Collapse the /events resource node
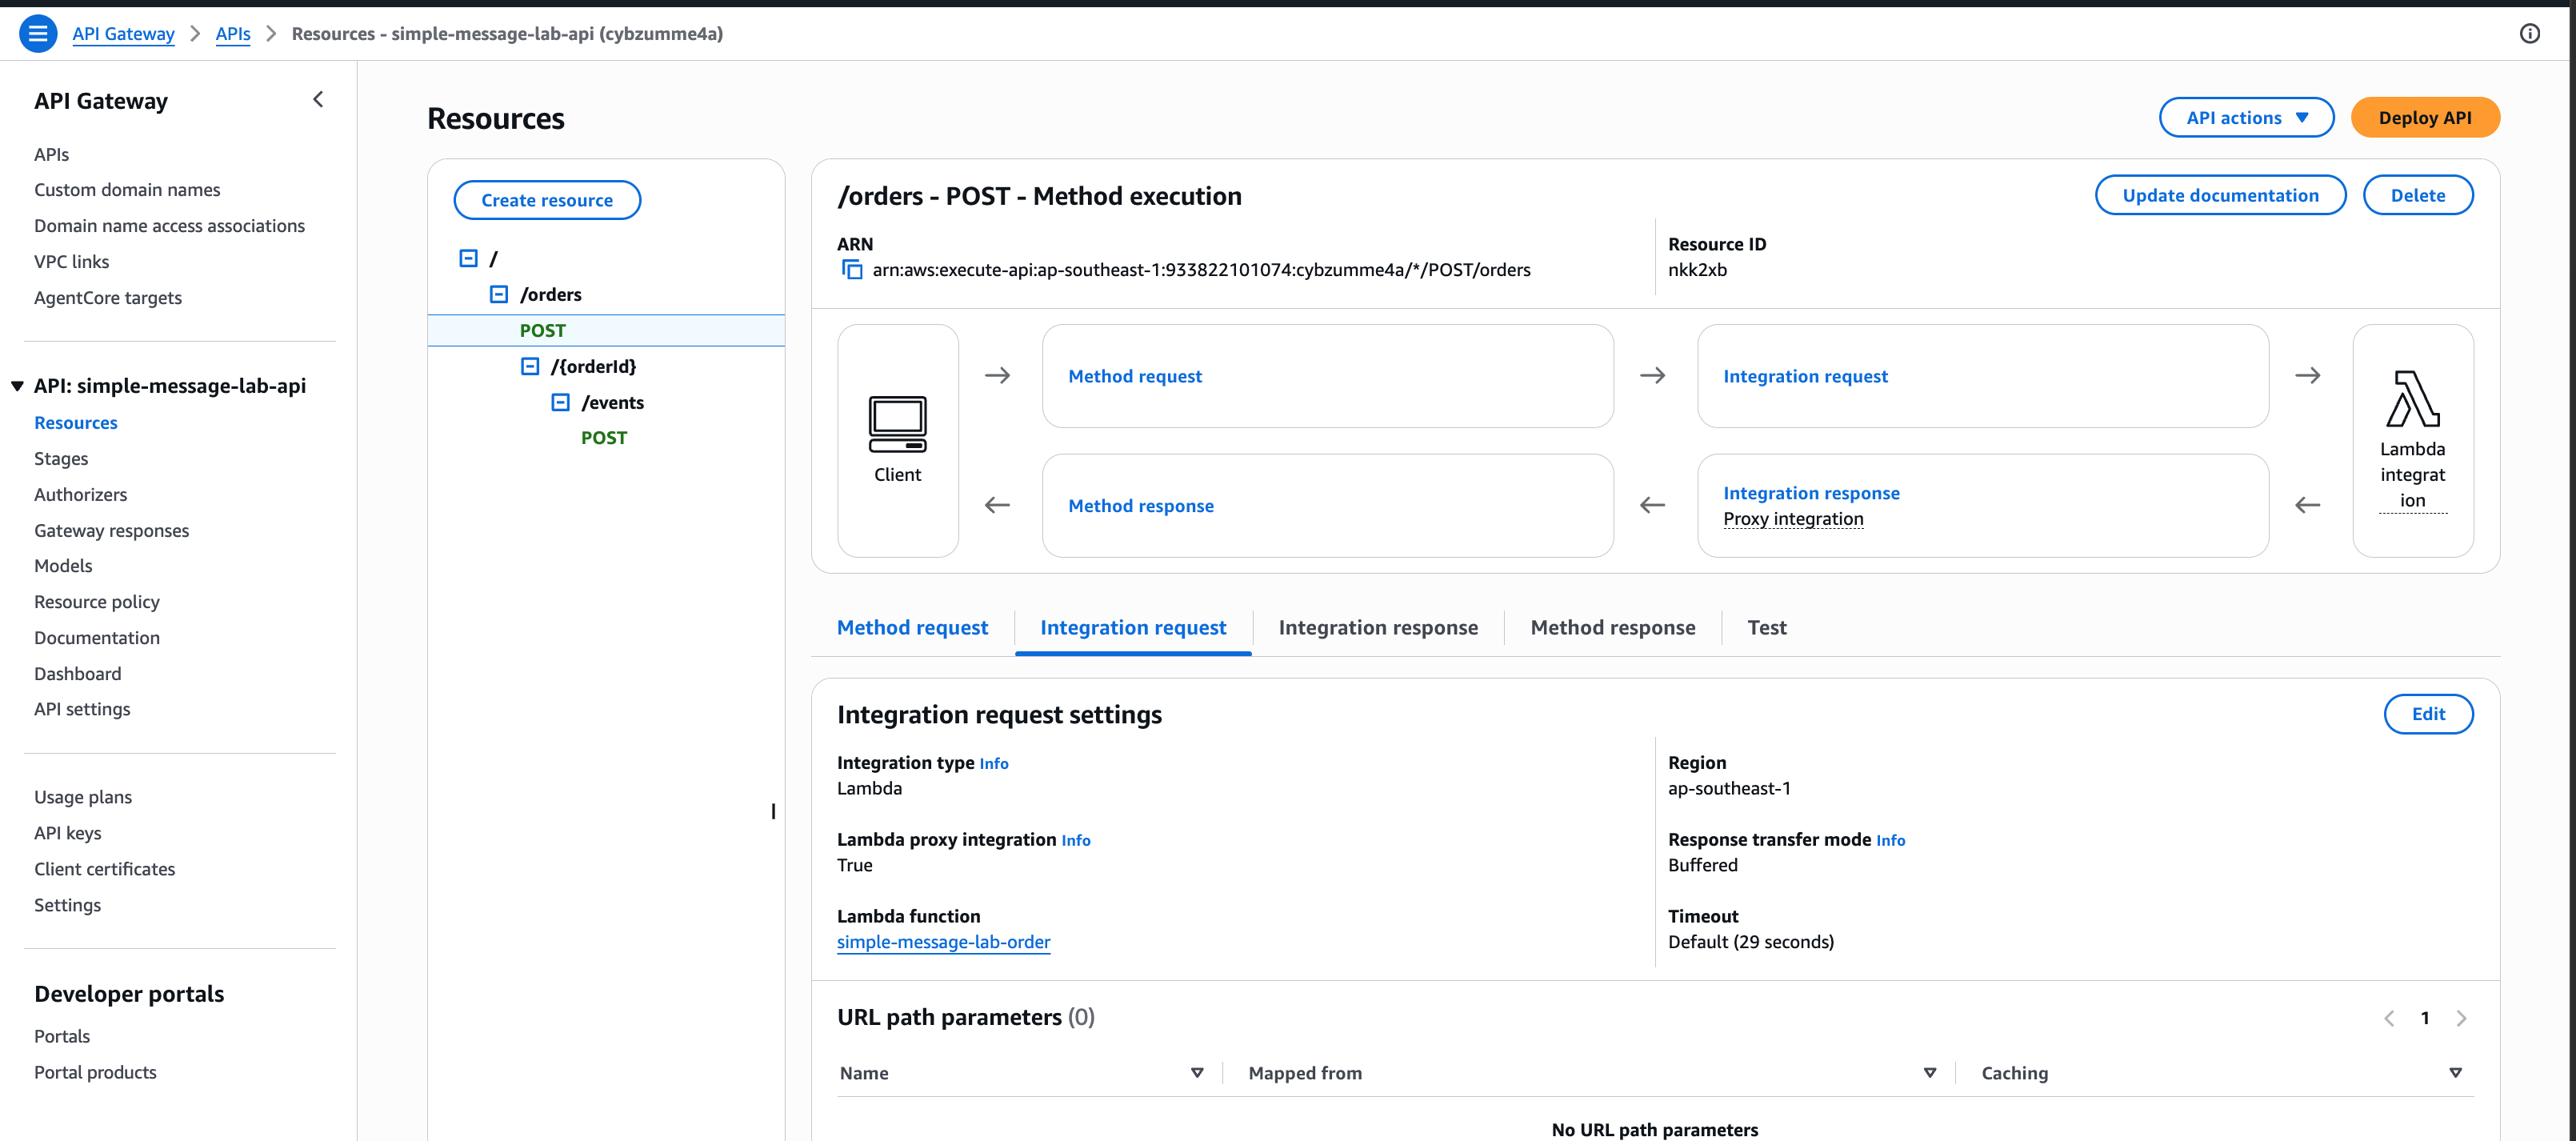 click(561, 402)
